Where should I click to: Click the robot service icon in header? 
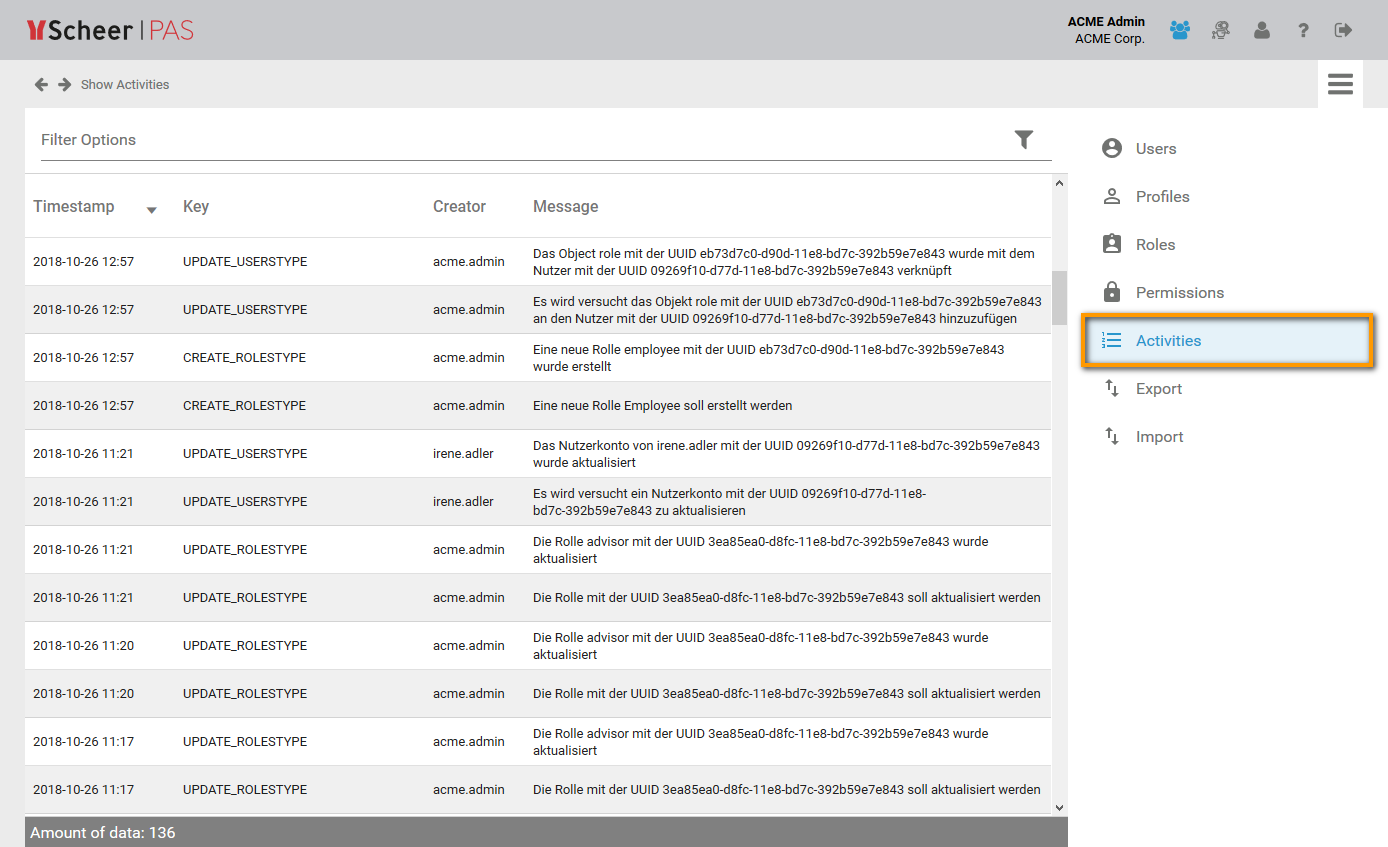coord(1220,30)
